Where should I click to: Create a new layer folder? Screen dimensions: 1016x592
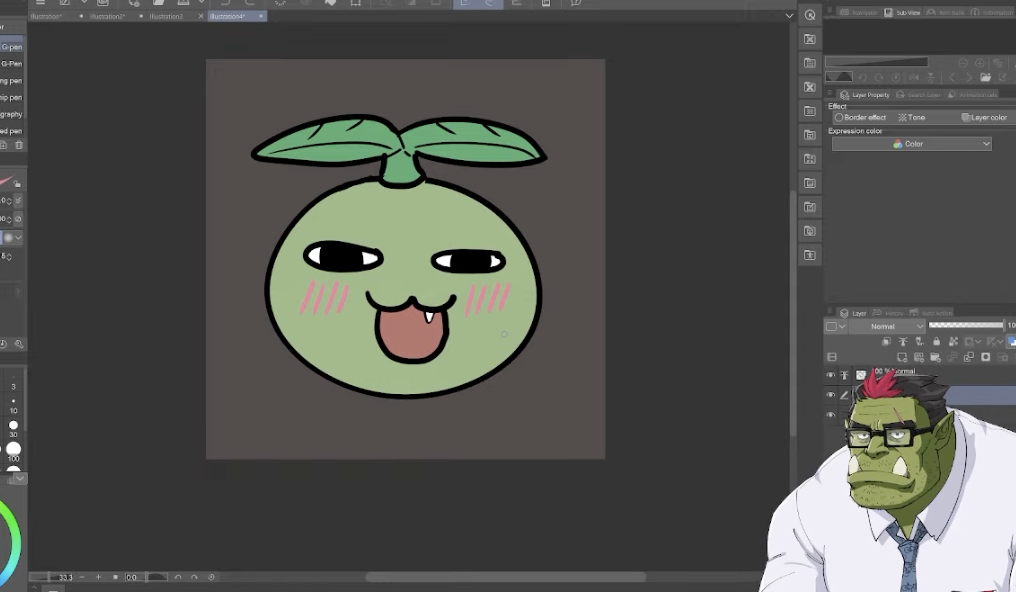click(x=936, y=357)
